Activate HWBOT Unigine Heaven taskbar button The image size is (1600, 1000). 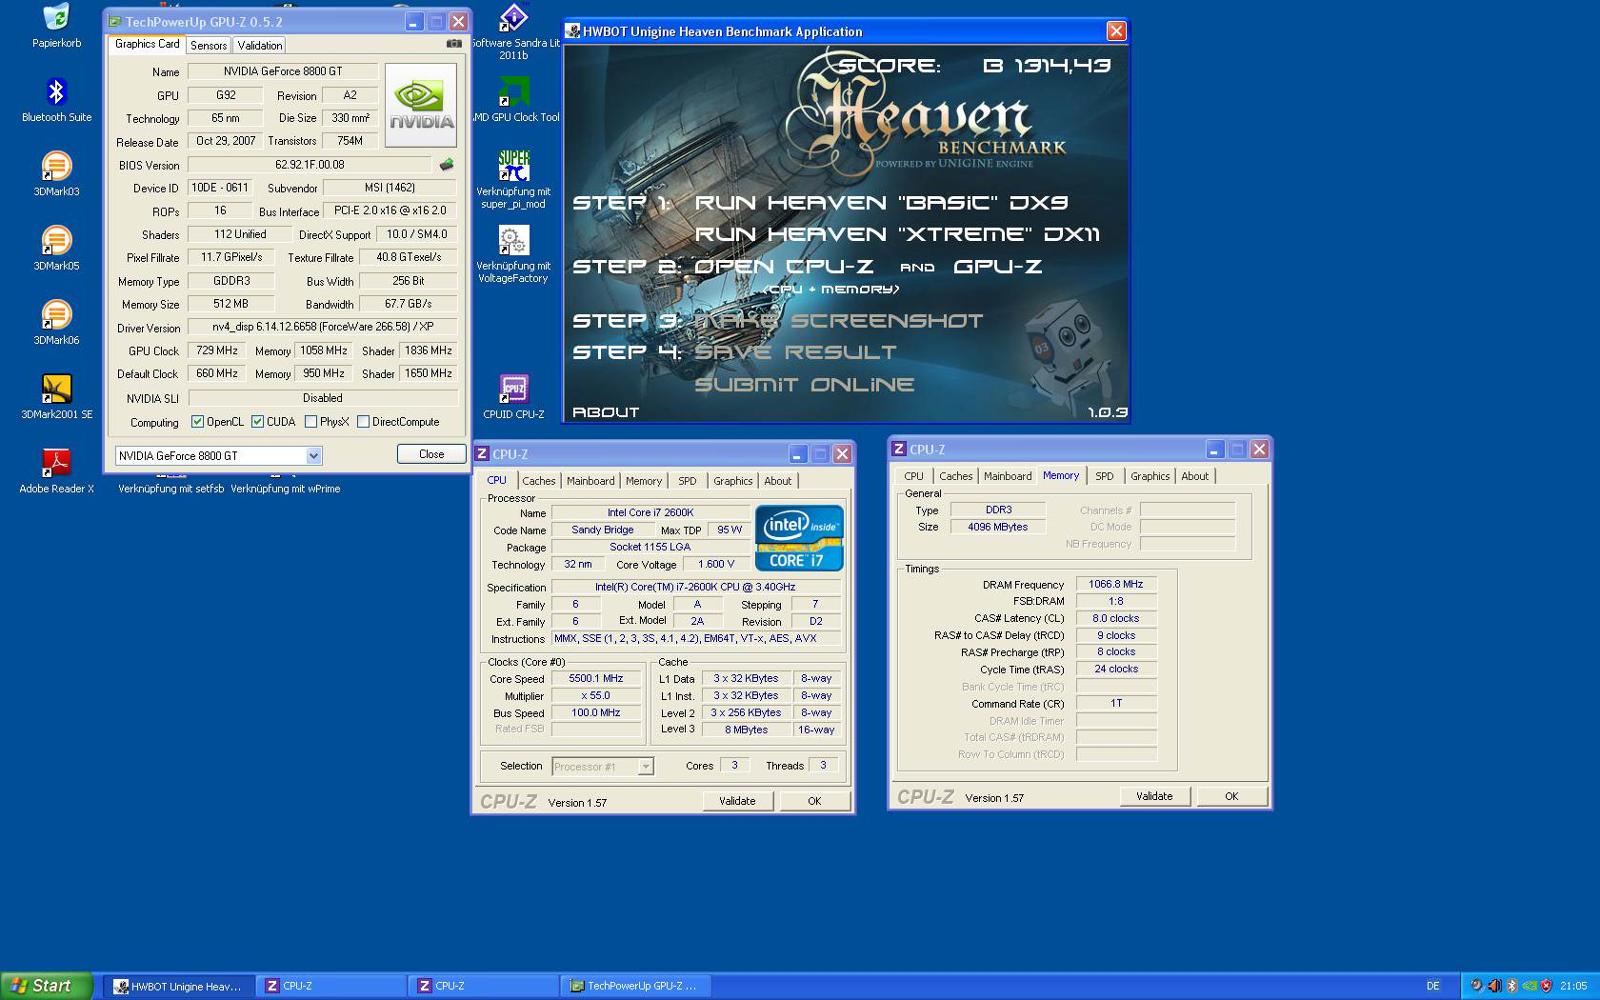click(180, 986)
